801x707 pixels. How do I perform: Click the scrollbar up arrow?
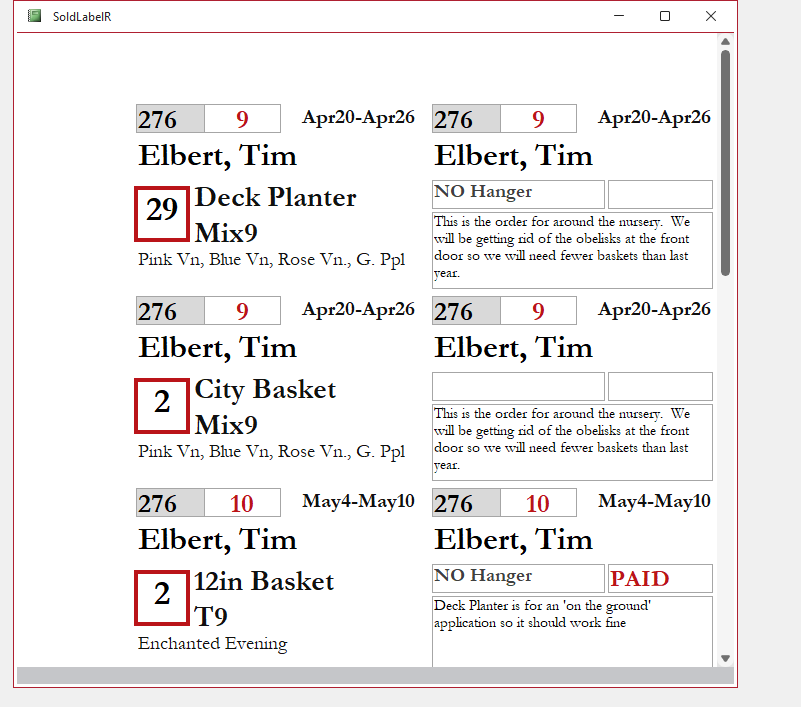725,42
